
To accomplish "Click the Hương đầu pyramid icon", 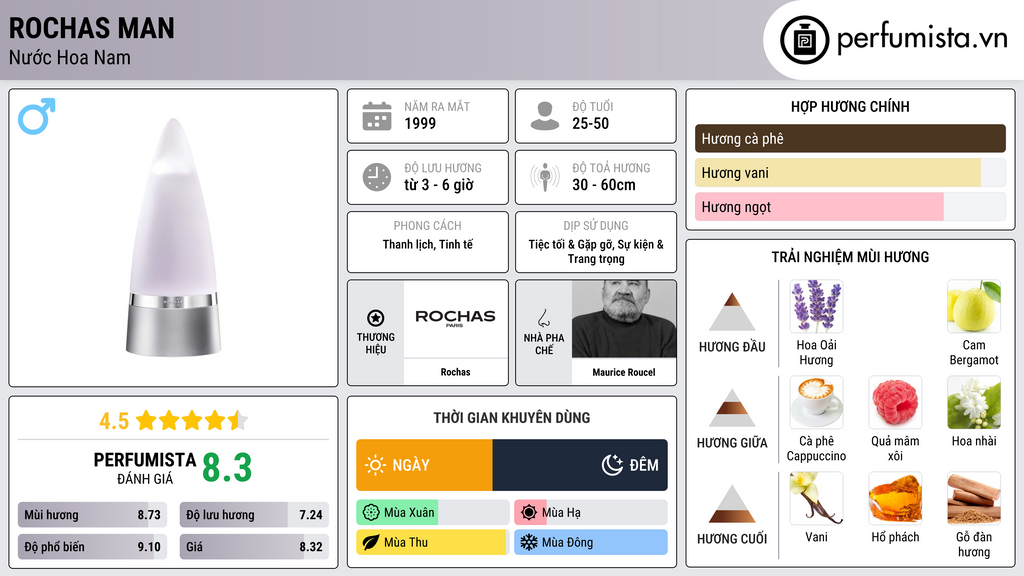I will tap(732, 312).
